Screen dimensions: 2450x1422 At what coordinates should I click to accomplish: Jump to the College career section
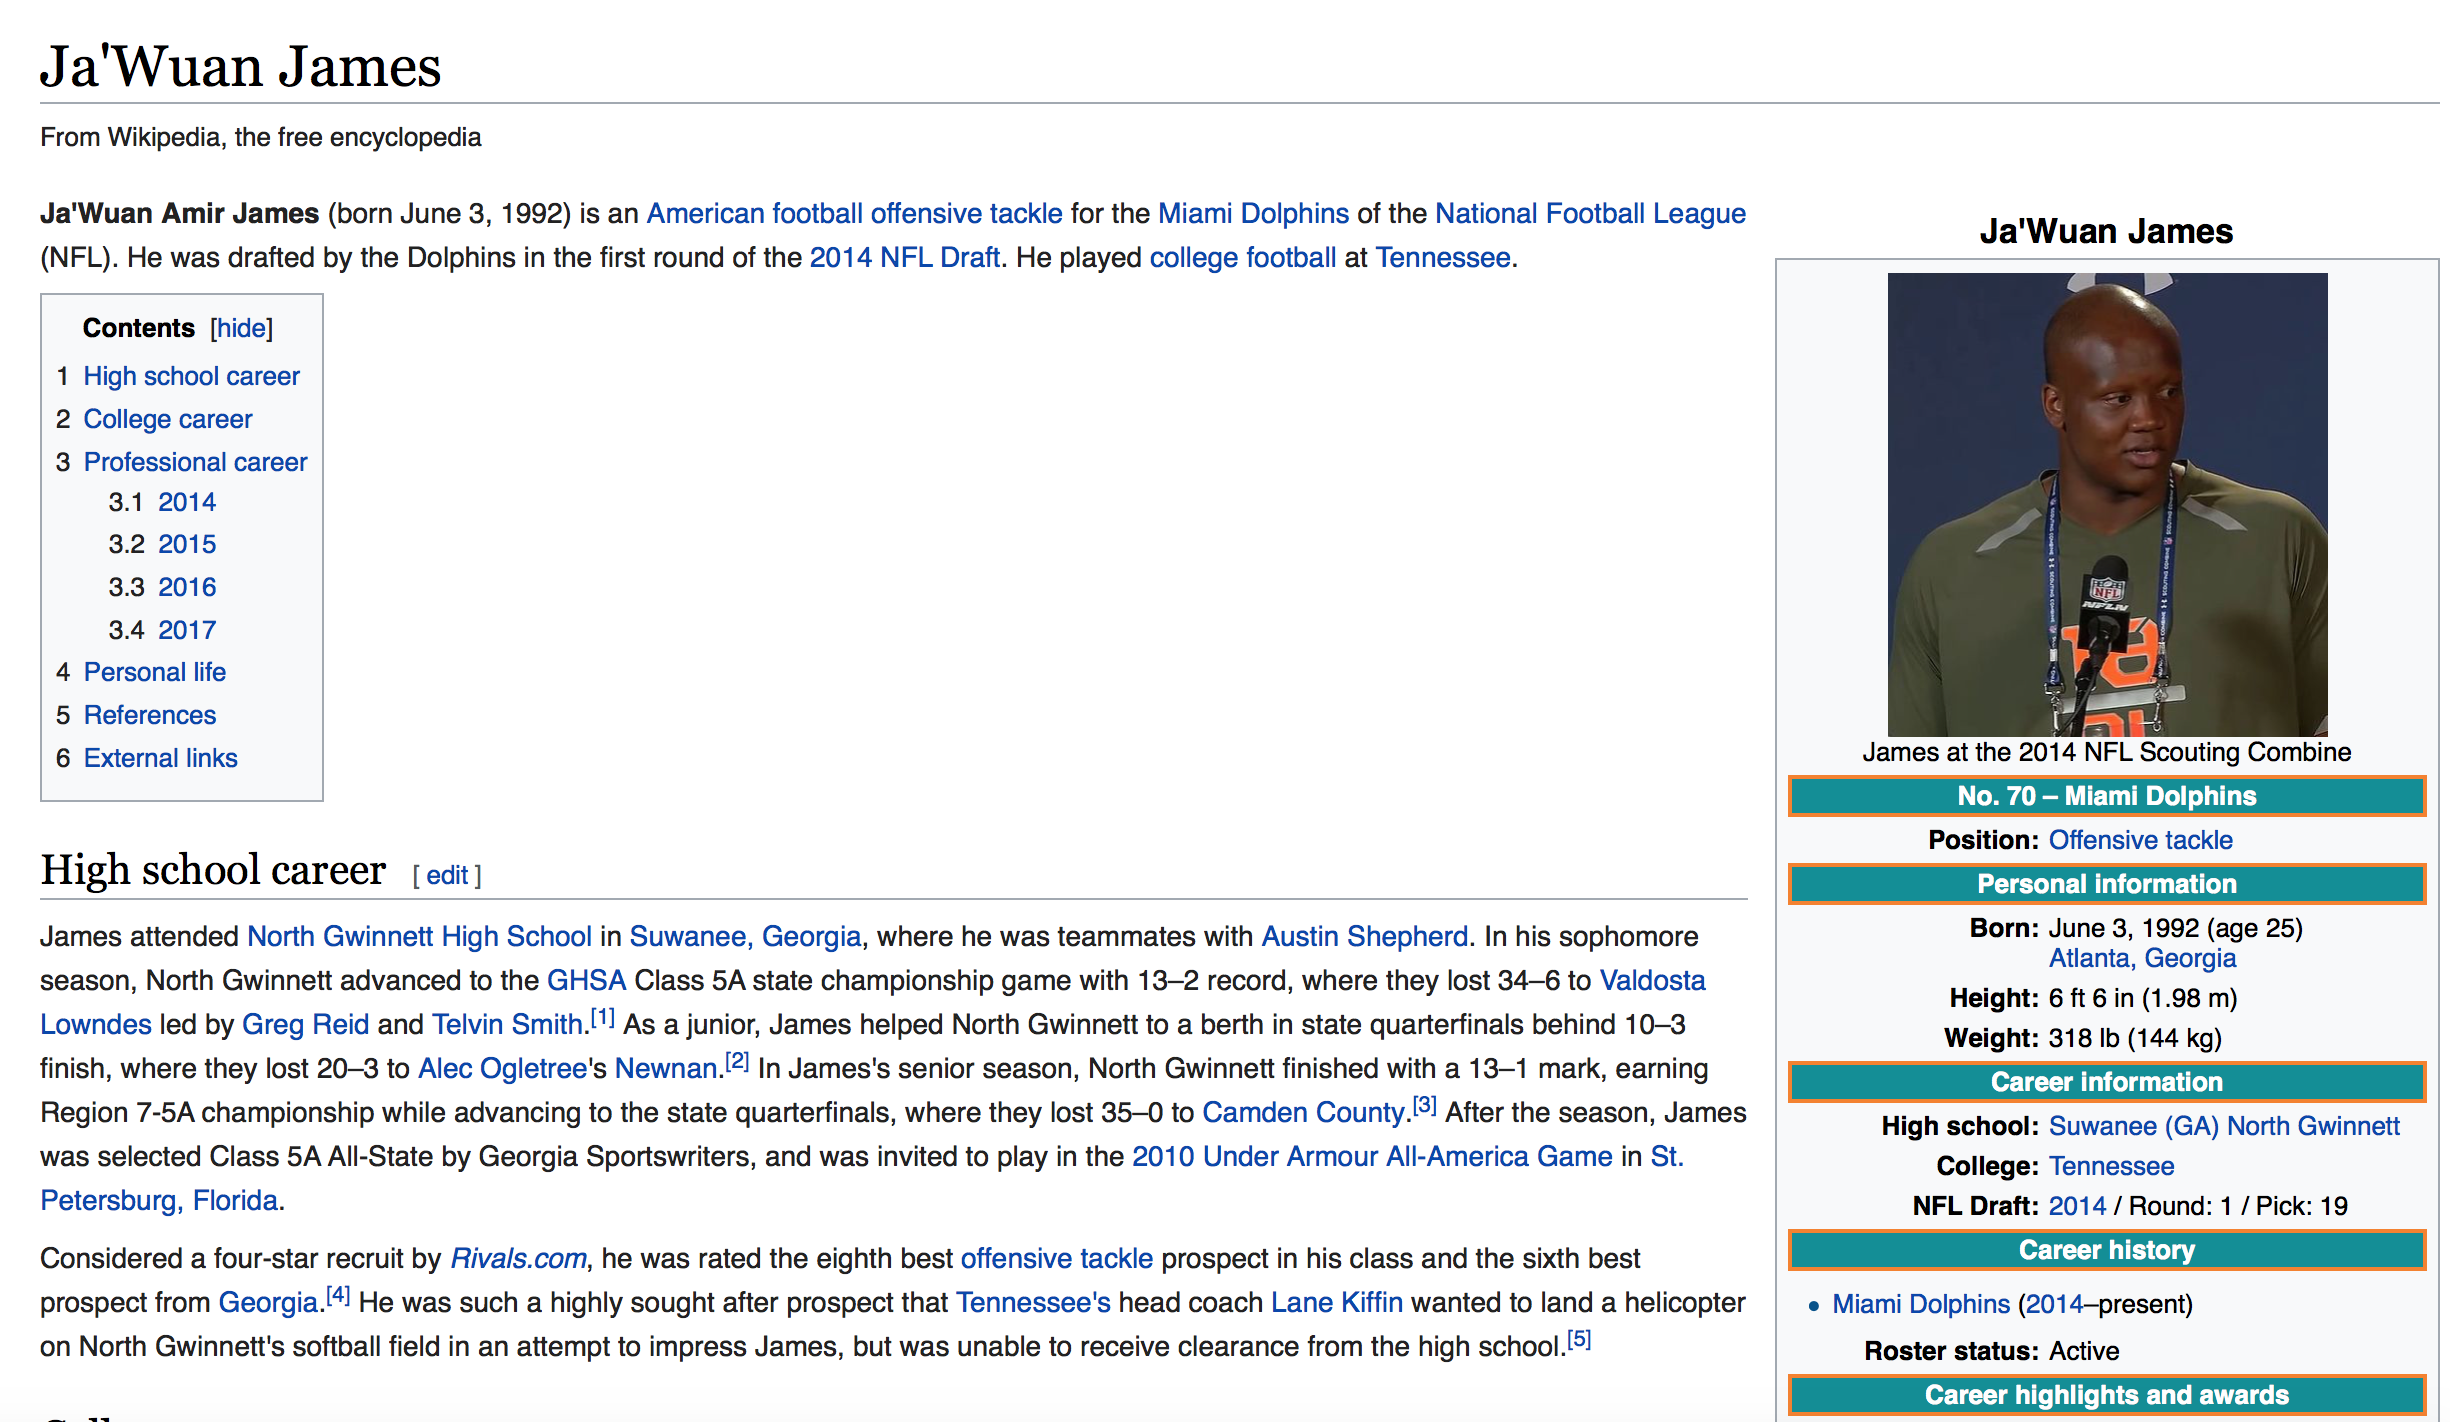167,419
